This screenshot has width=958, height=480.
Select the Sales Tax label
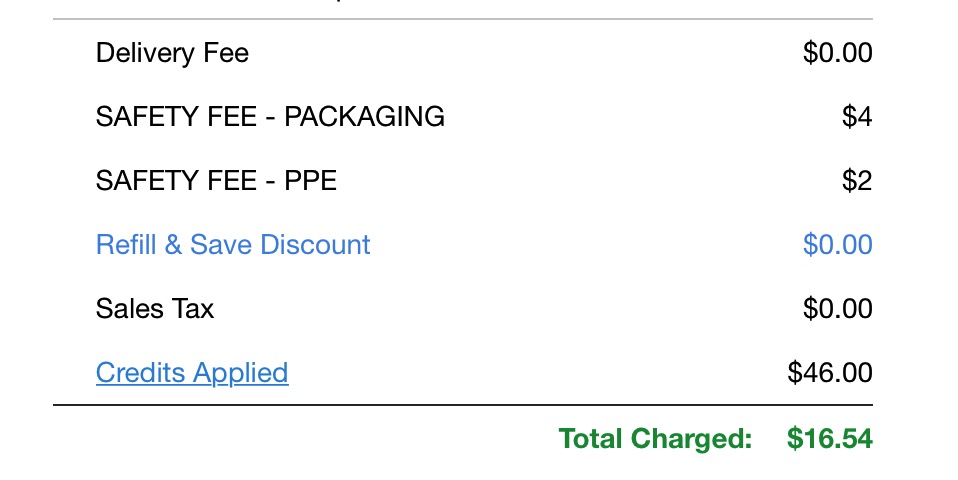coord(155,309)
